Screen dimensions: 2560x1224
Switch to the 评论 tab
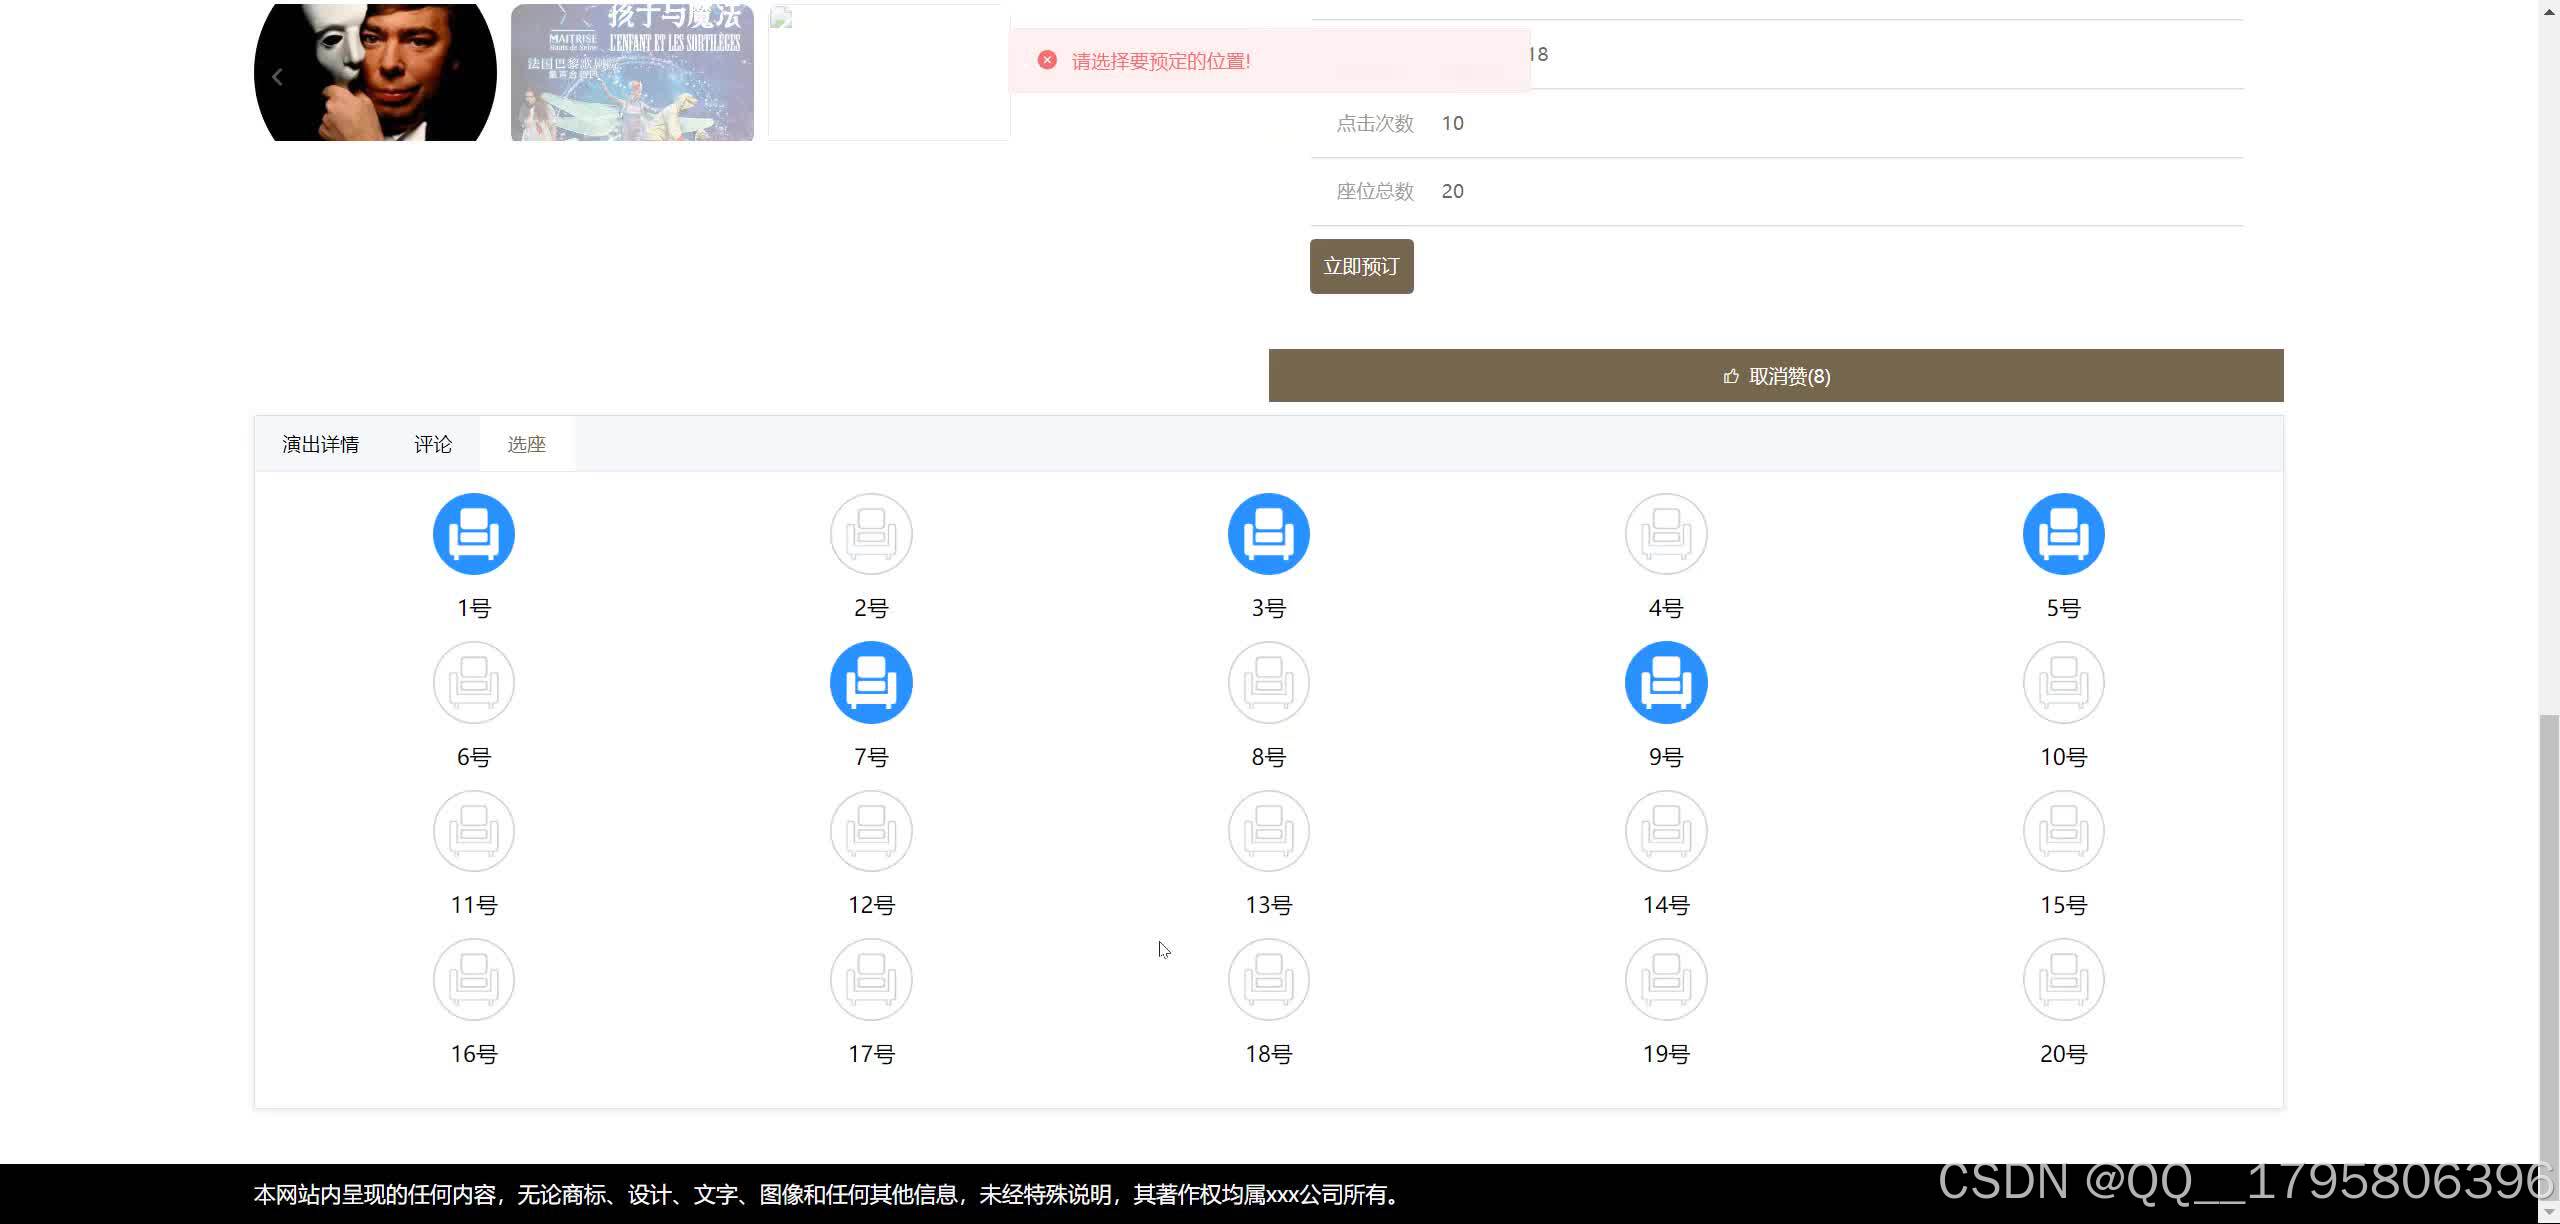[x=433, y=444]
